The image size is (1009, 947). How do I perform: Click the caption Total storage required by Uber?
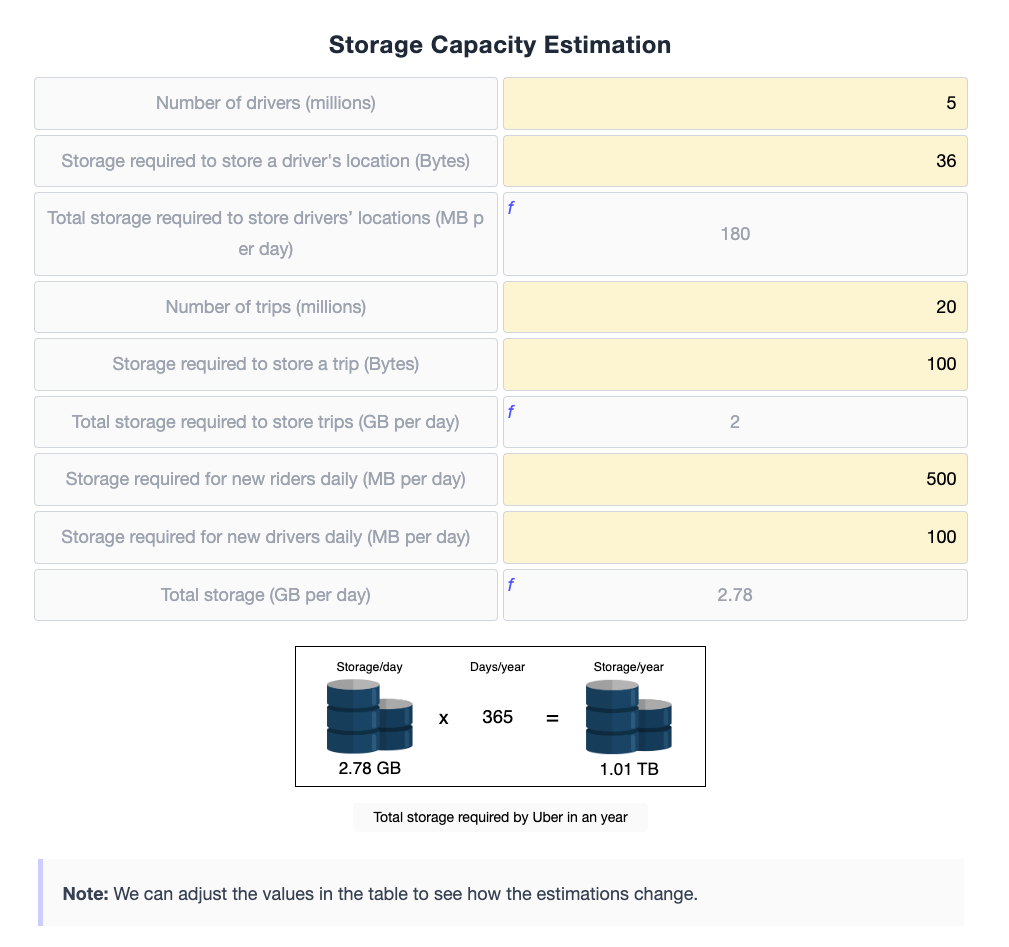click(500, 817)
